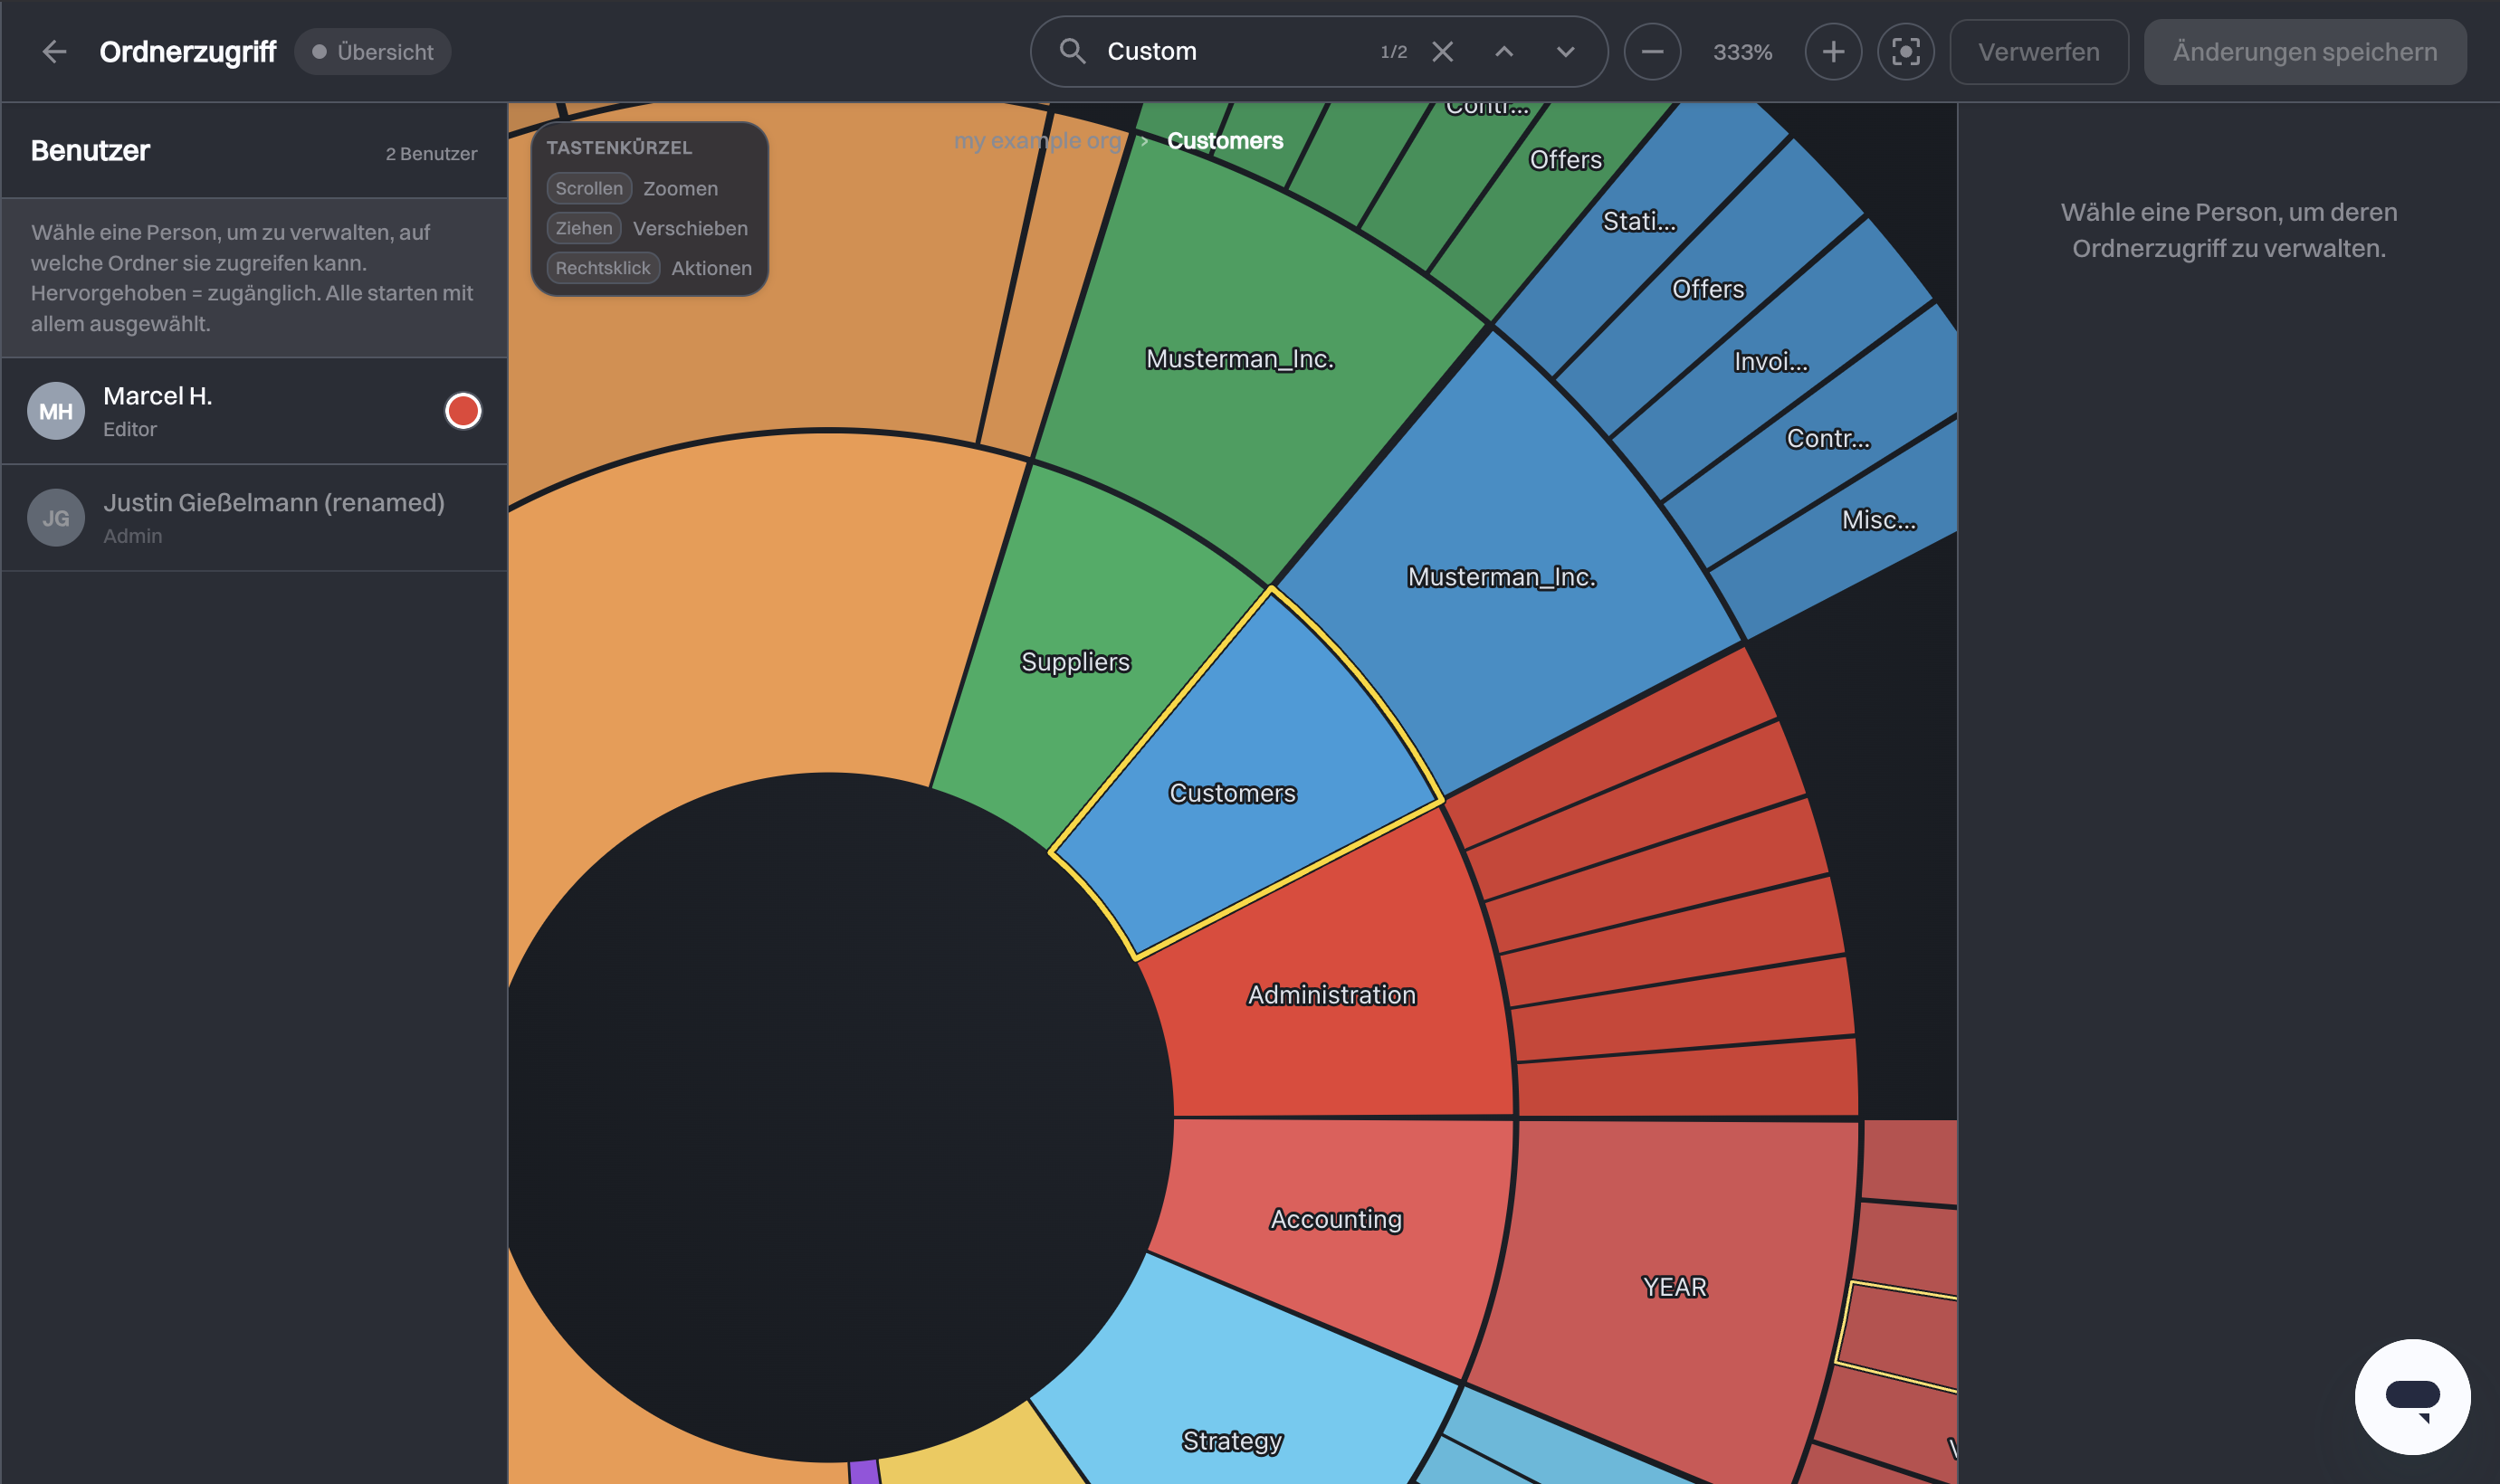
Task: Click the Invoi... blue segment
Action: tap(1771, 362)
